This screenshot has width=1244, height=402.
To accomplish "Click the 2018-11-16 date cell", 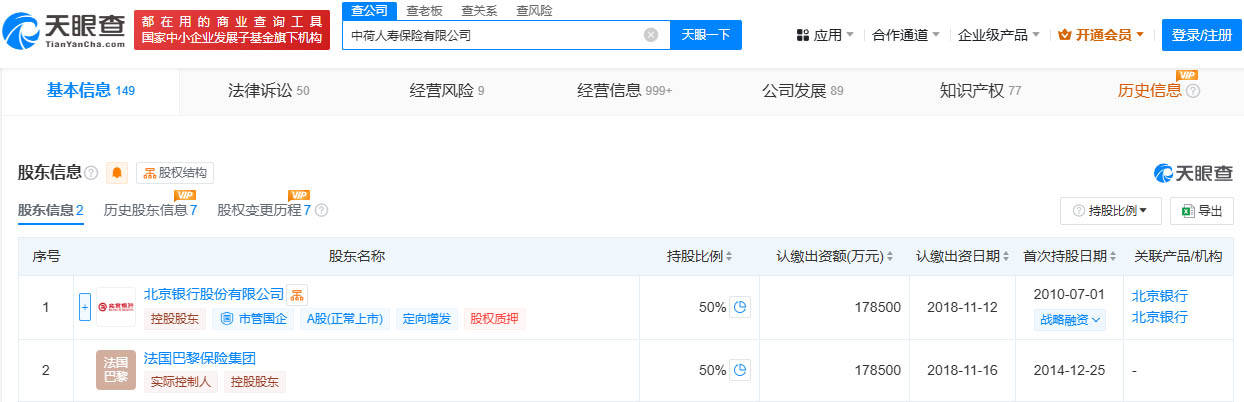I will click(x=962, y=370).
